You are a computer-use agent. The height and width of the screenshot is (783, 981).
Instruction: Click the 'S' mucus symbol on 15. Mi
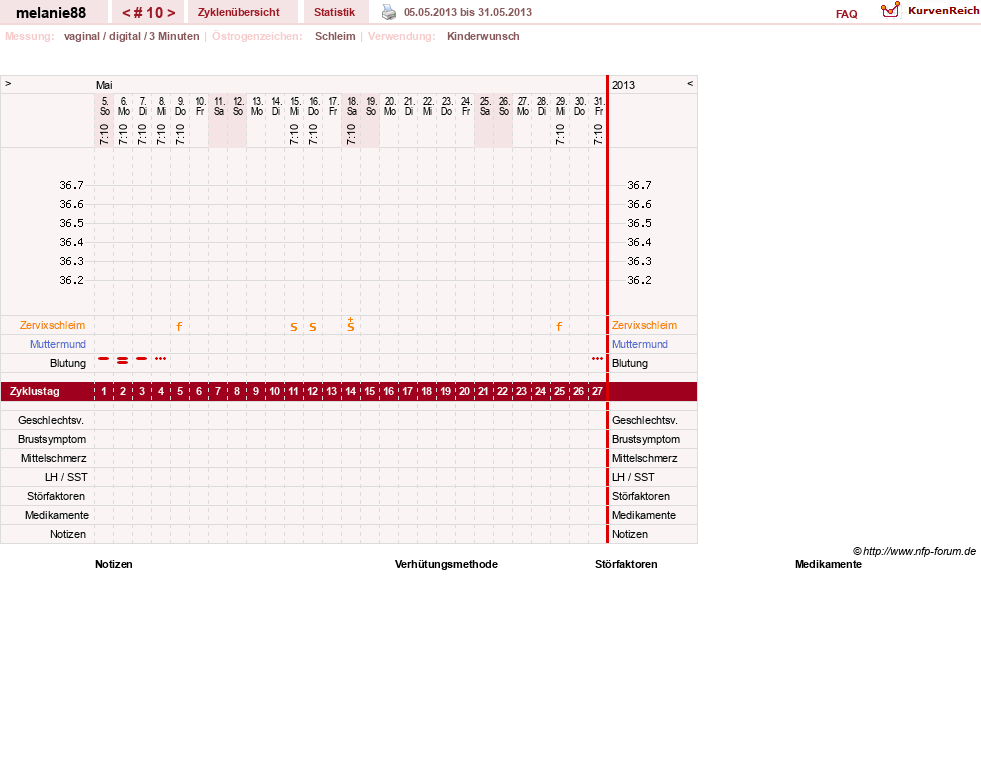(x=293, y=326)
